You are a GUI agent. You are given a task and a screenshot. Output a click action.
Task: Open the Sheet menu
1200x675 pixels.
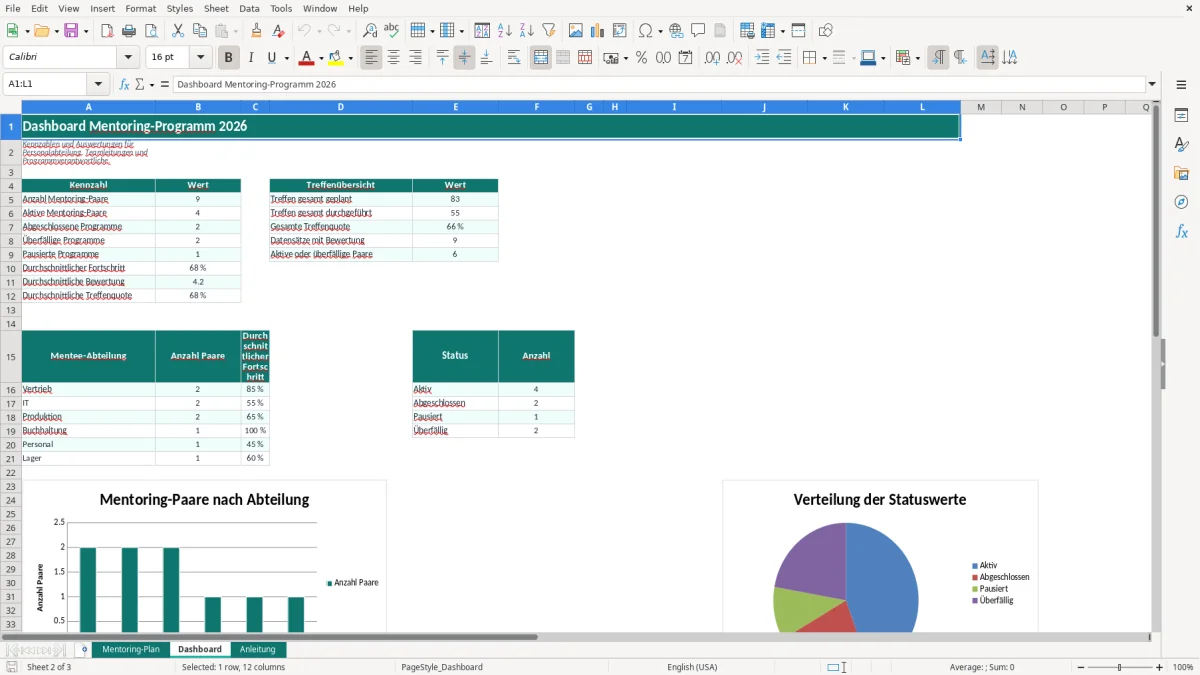click(216, 8)
